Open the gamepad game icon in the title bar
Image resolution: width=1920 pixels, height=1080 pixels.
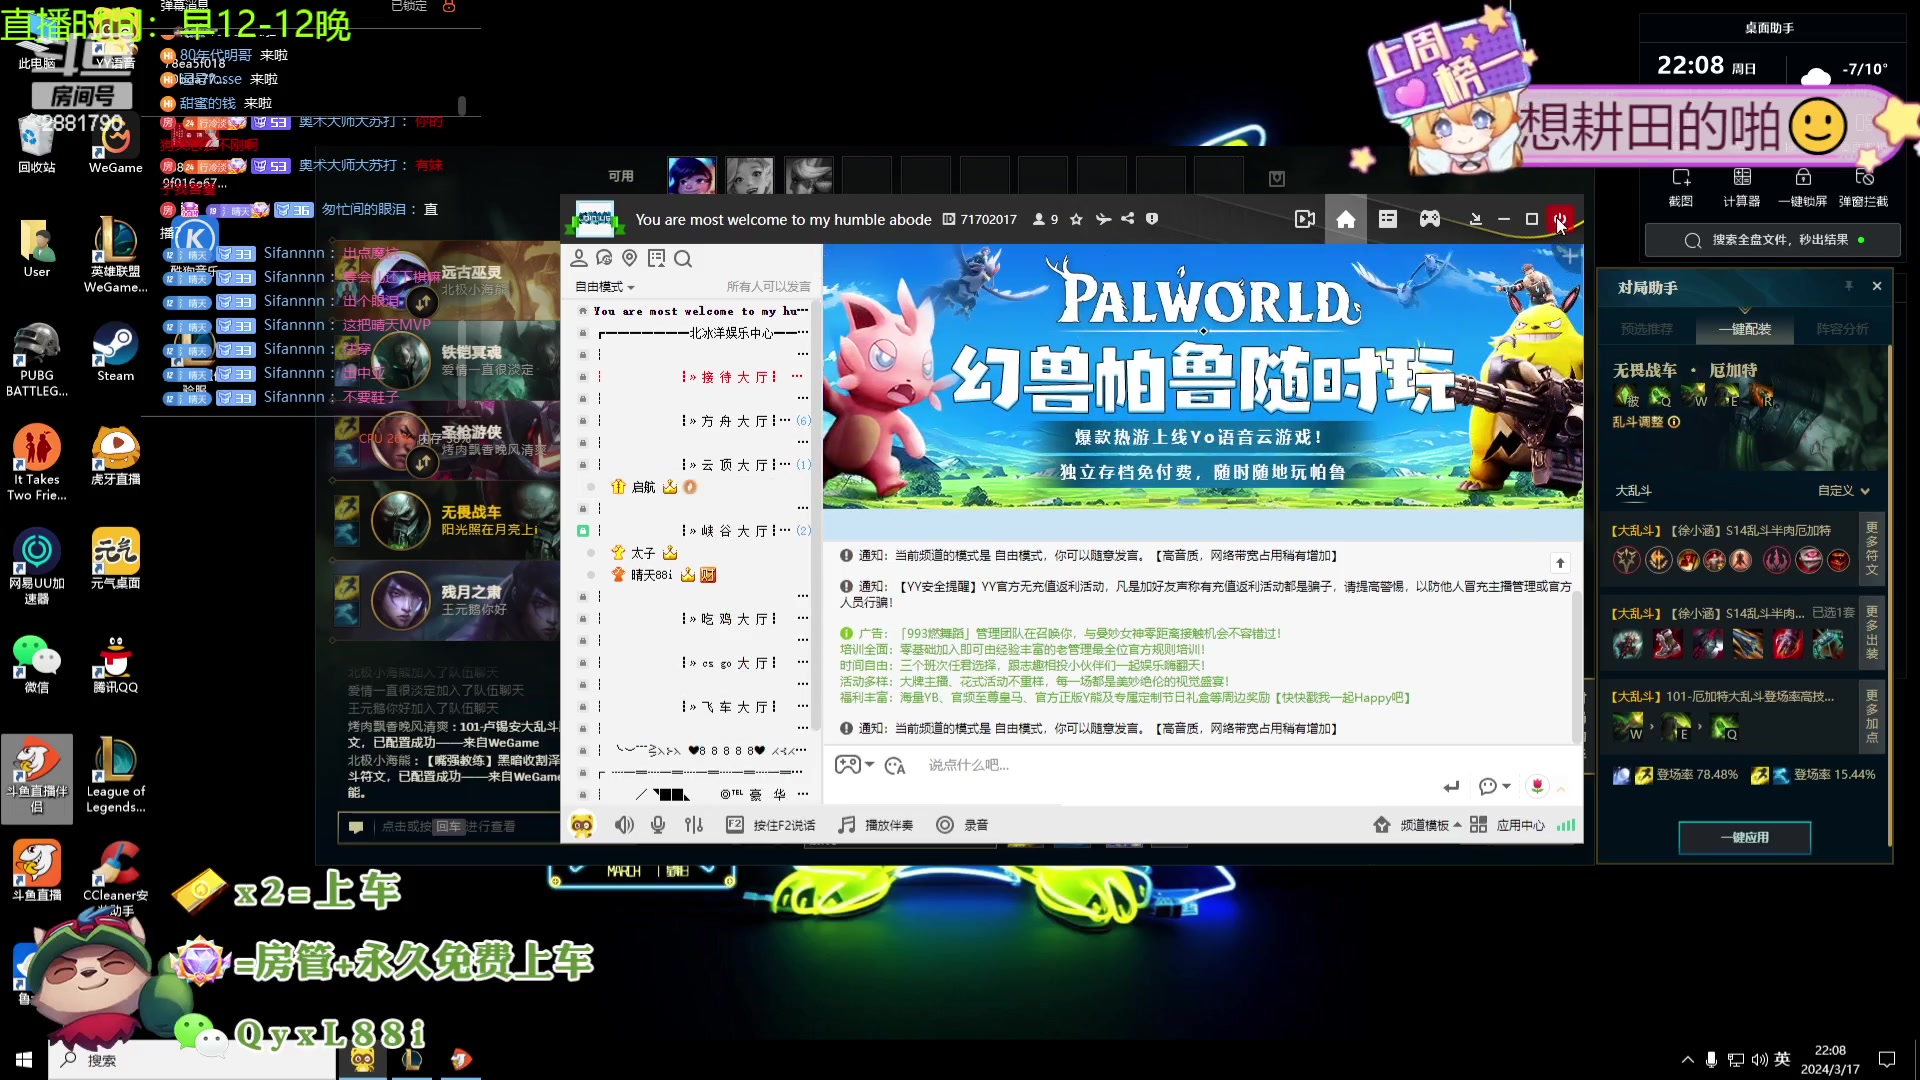(x=1429, y=219)
